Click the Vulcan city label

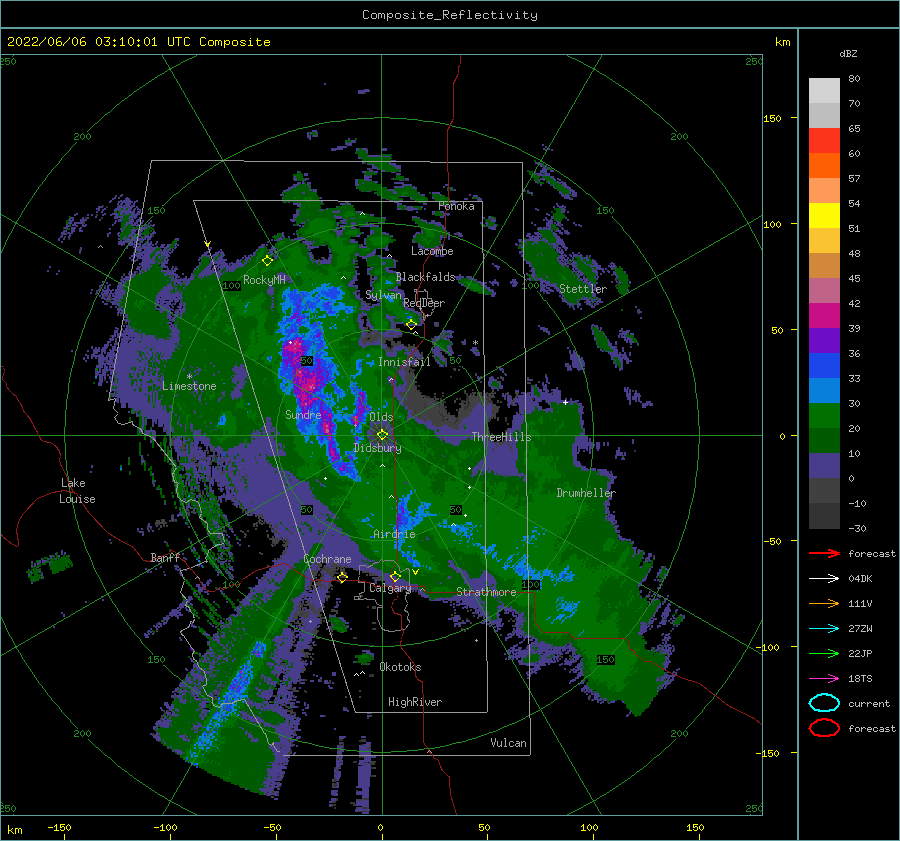509,743
